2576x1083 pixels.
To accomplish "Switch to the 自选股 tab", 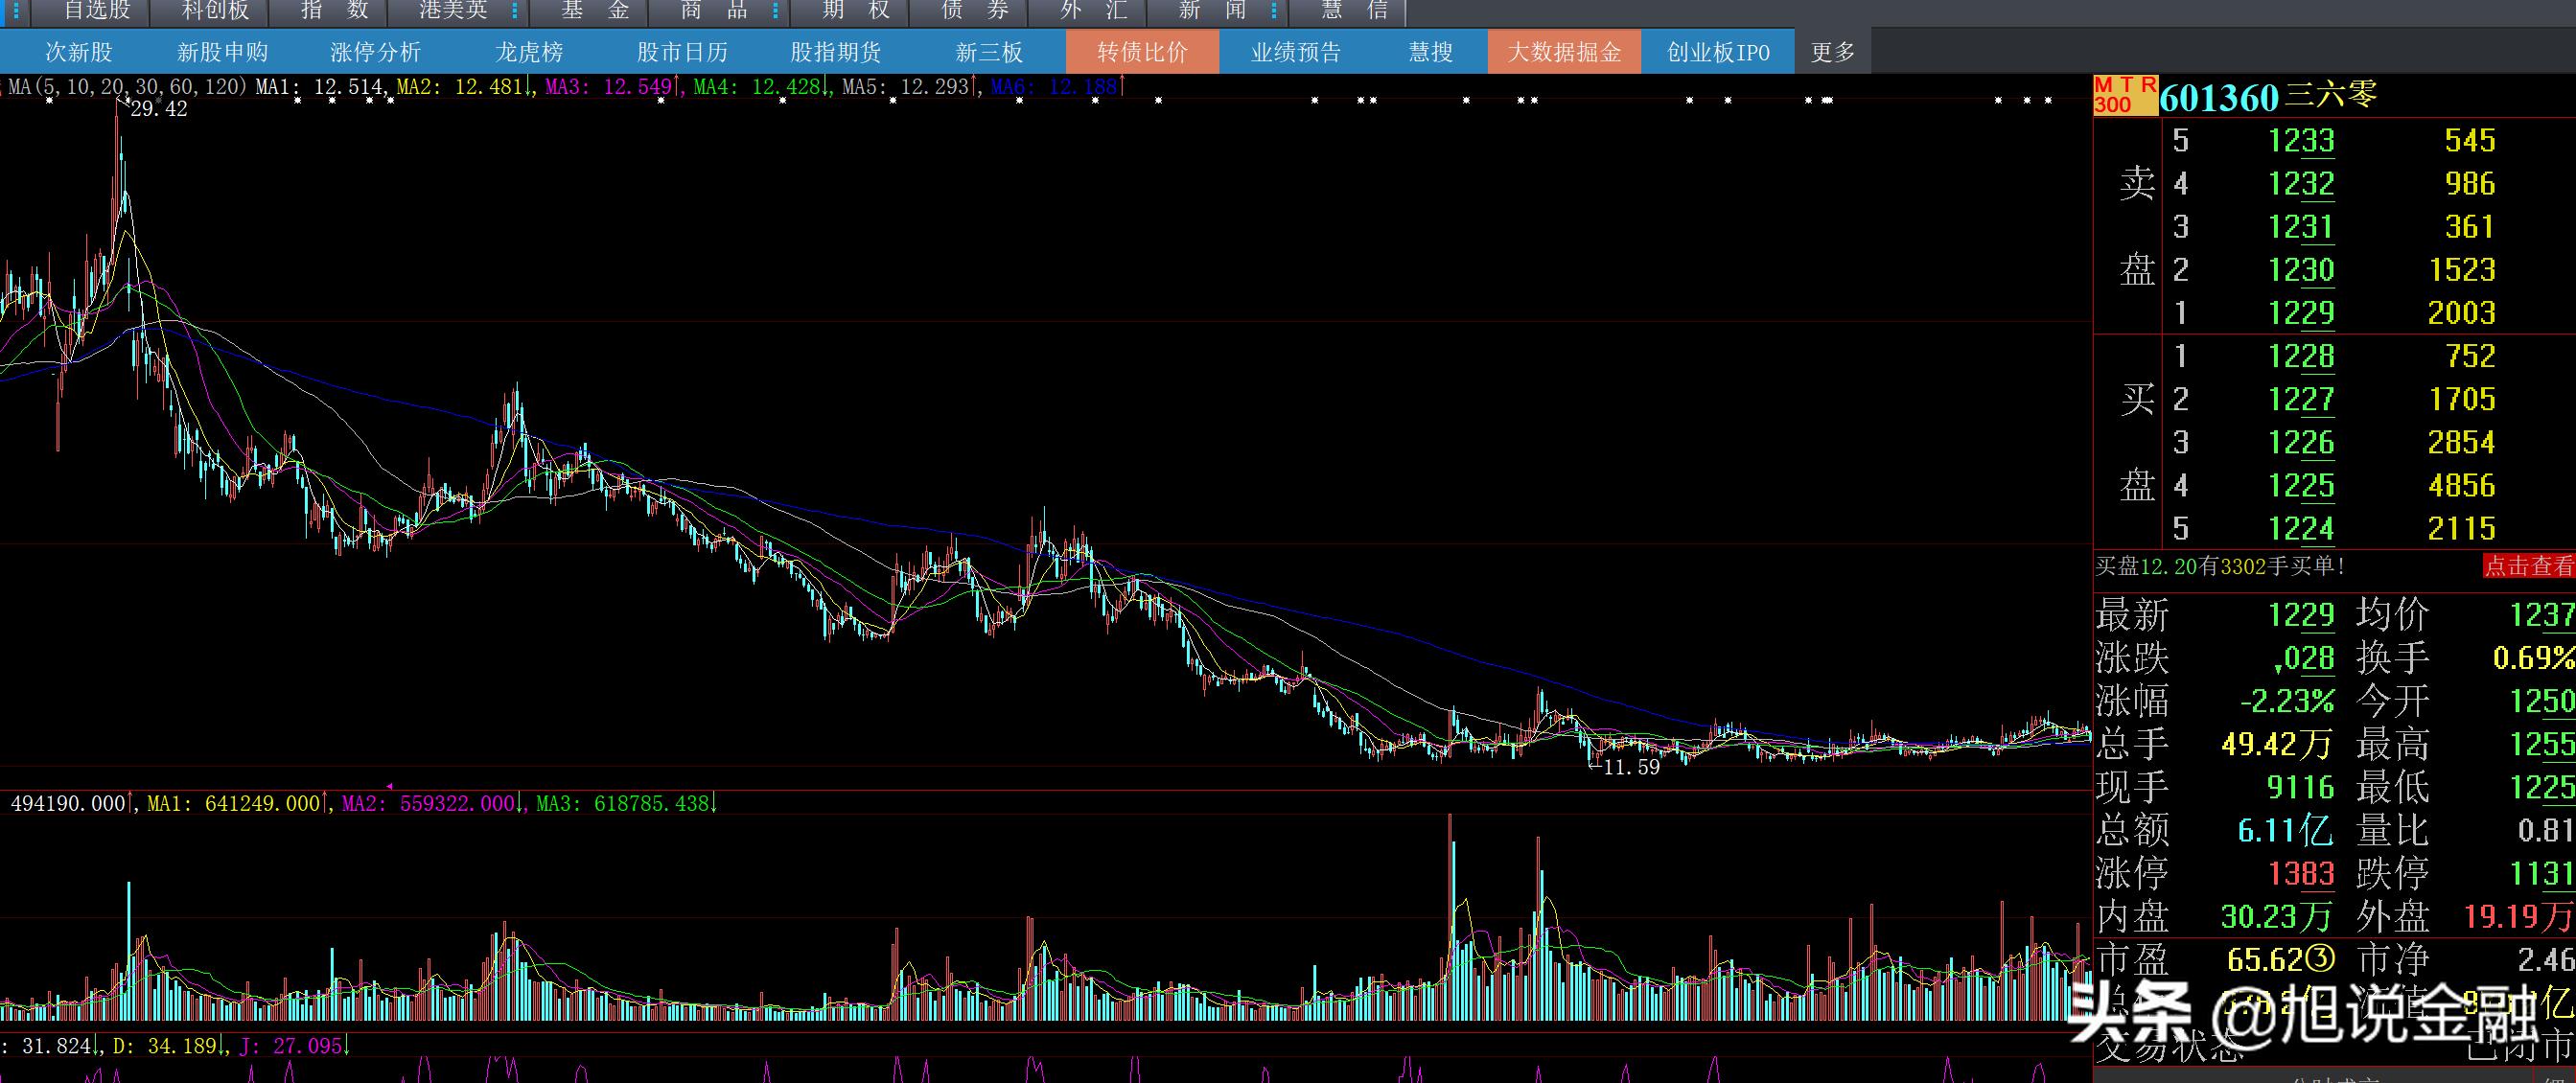I will pos(97,11).
